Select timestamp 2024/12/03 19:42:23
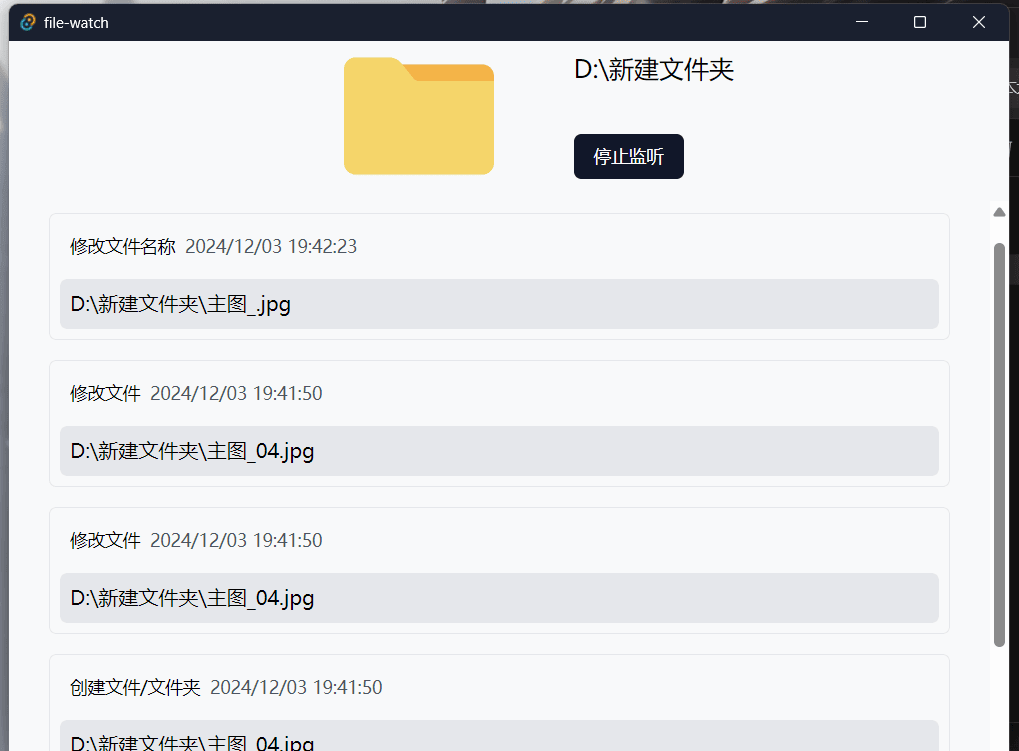The width and height of the screenshot is (1019, 751). tap(271, 246)
